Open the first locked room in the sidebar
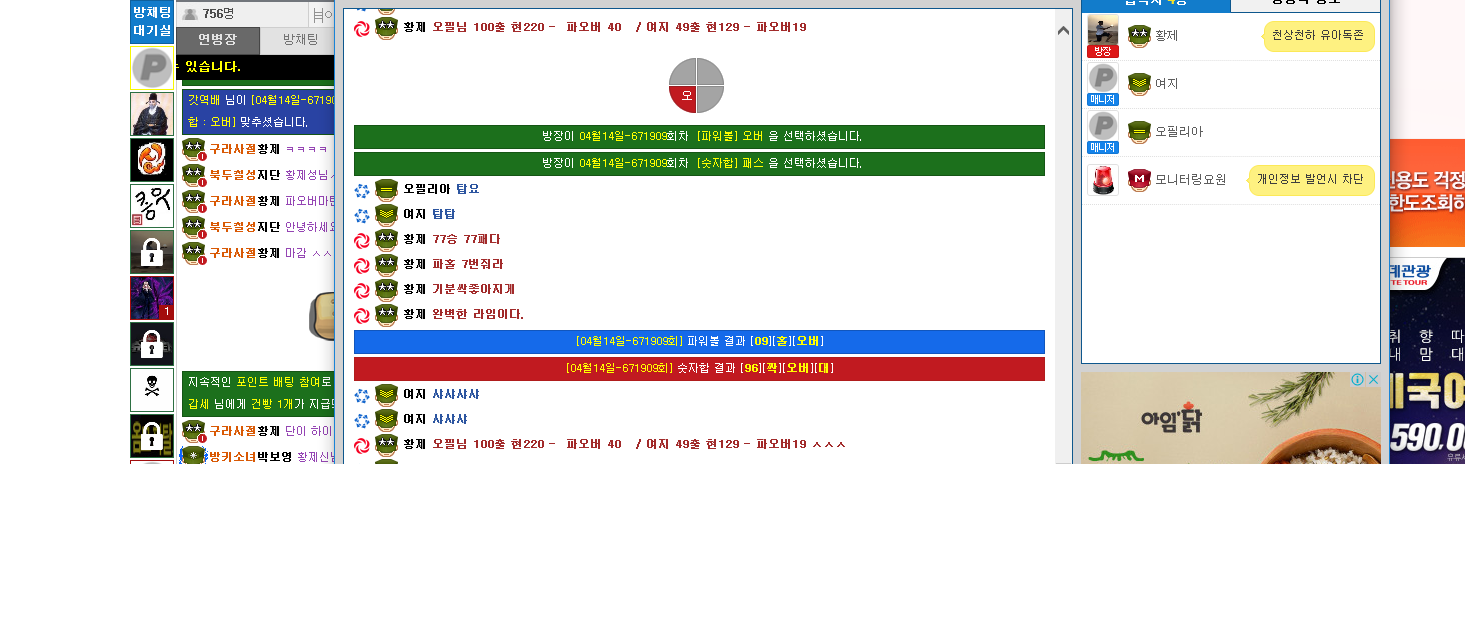Screen dimensions: 1465x630 tap(152, 252)
